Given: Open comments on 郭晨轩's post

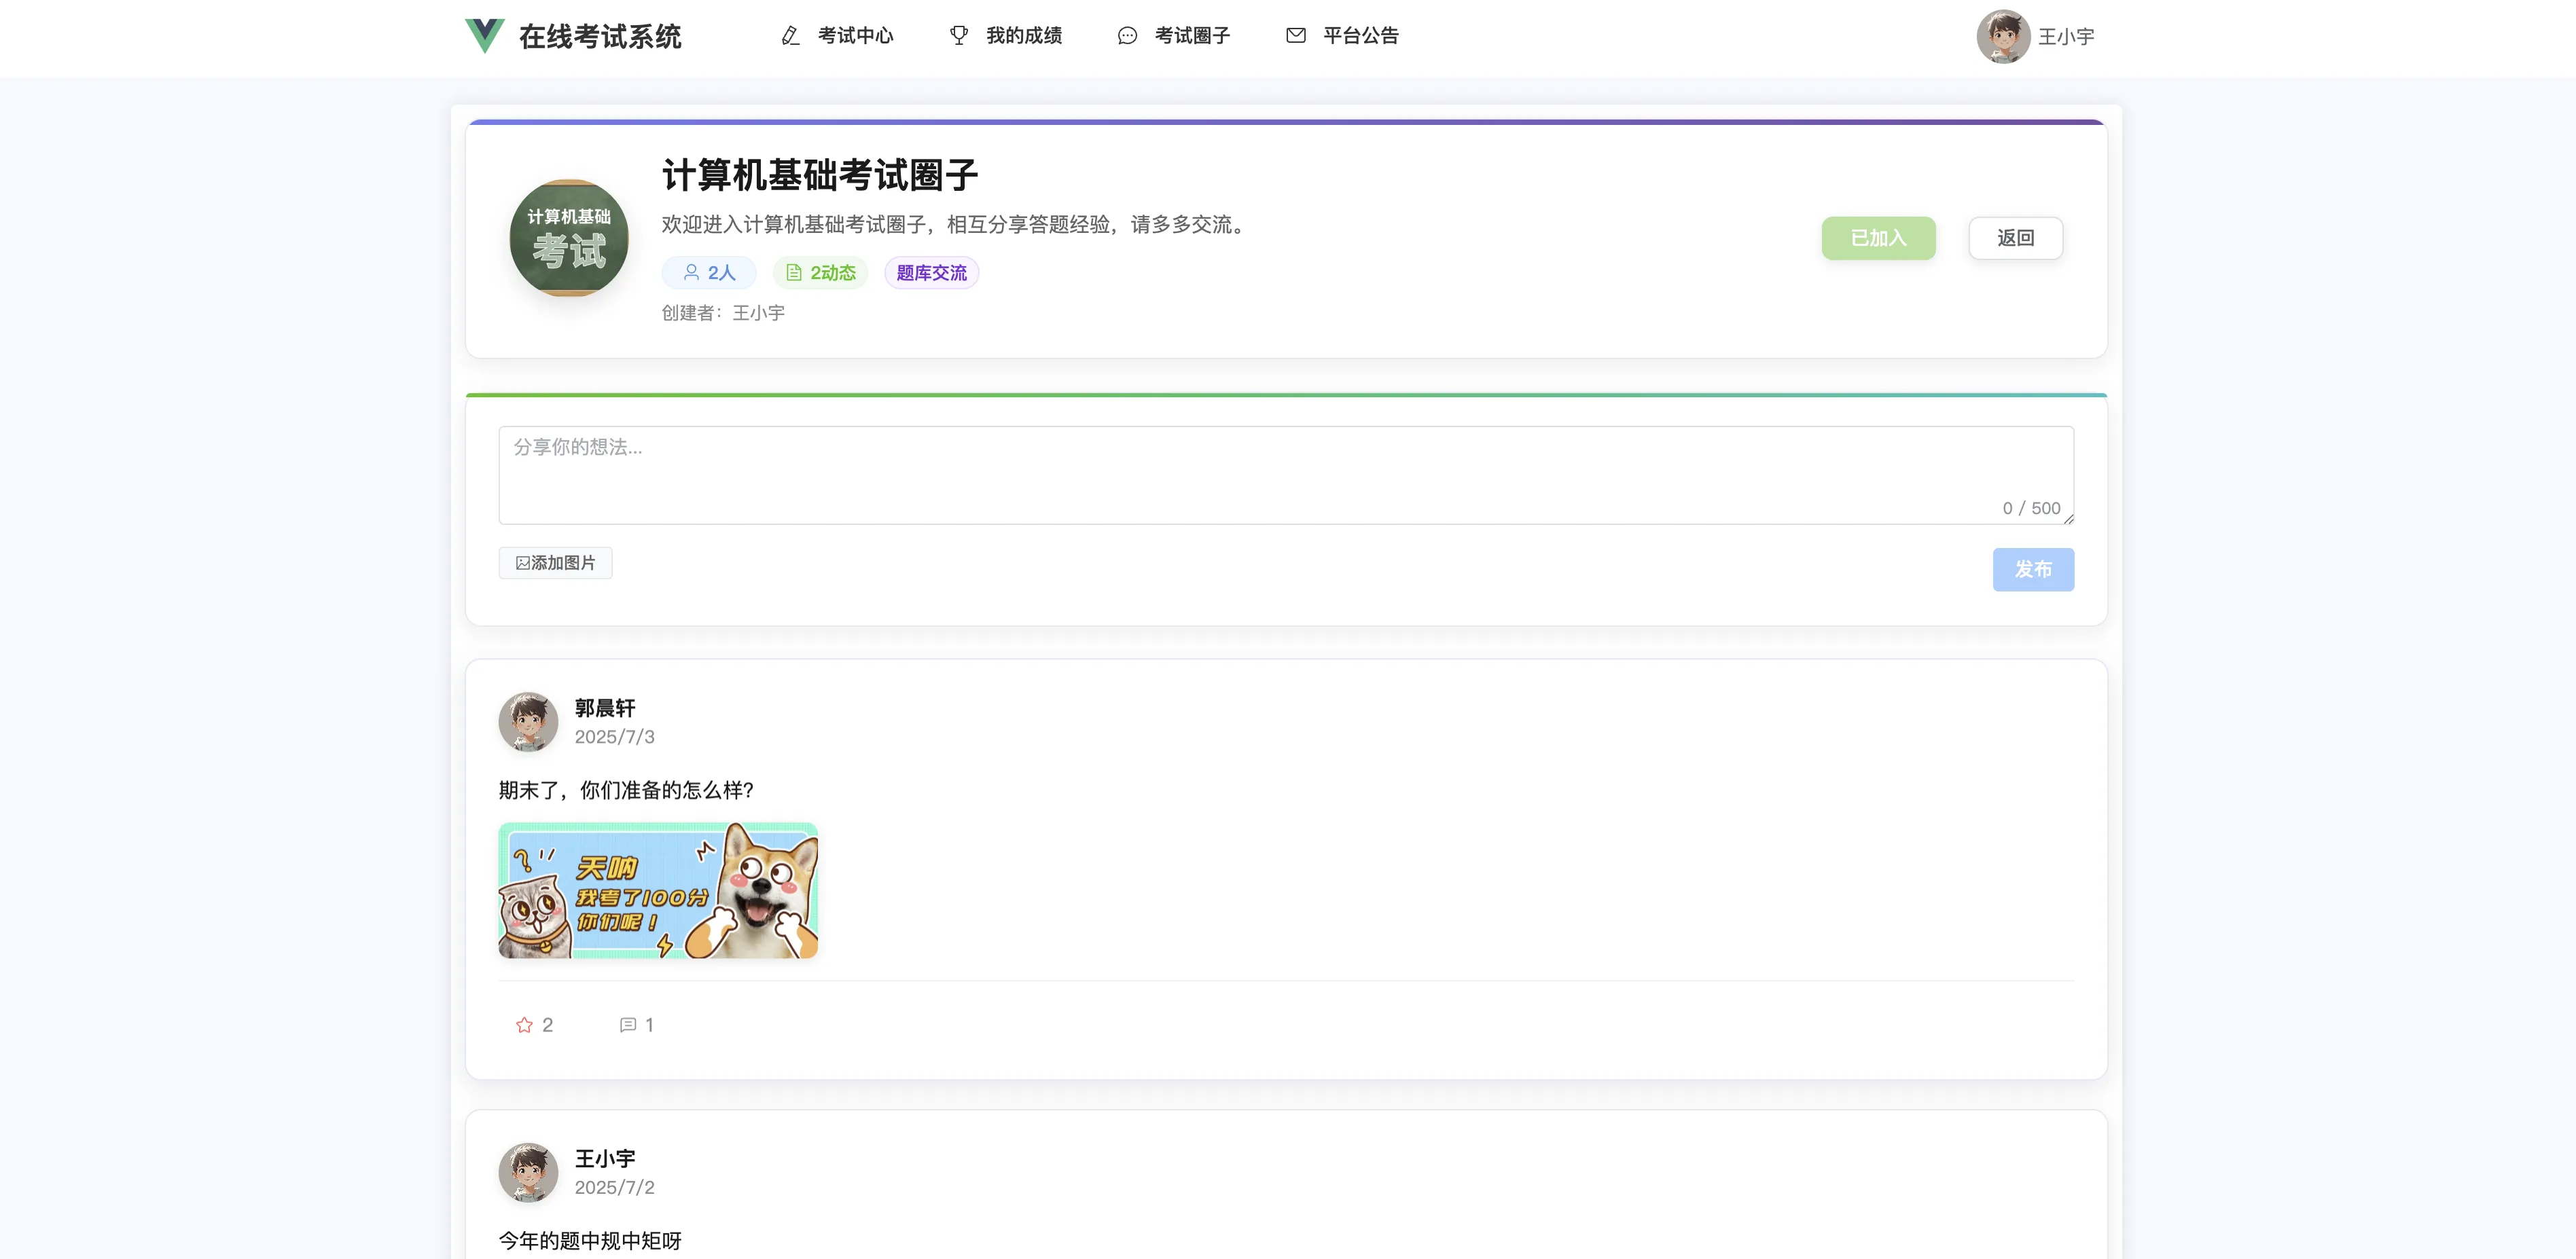Looking at the screenshot, I should pos(628,1025).
